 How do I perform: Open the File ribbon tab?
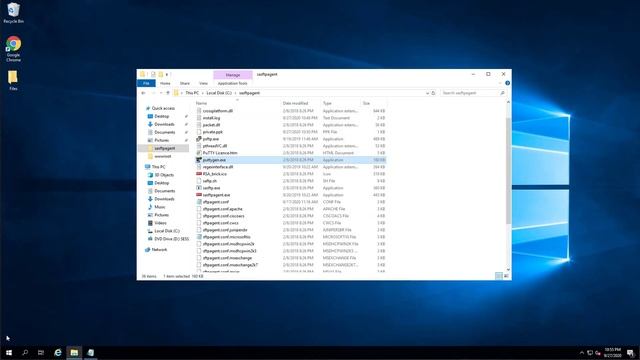coord(146,83)
